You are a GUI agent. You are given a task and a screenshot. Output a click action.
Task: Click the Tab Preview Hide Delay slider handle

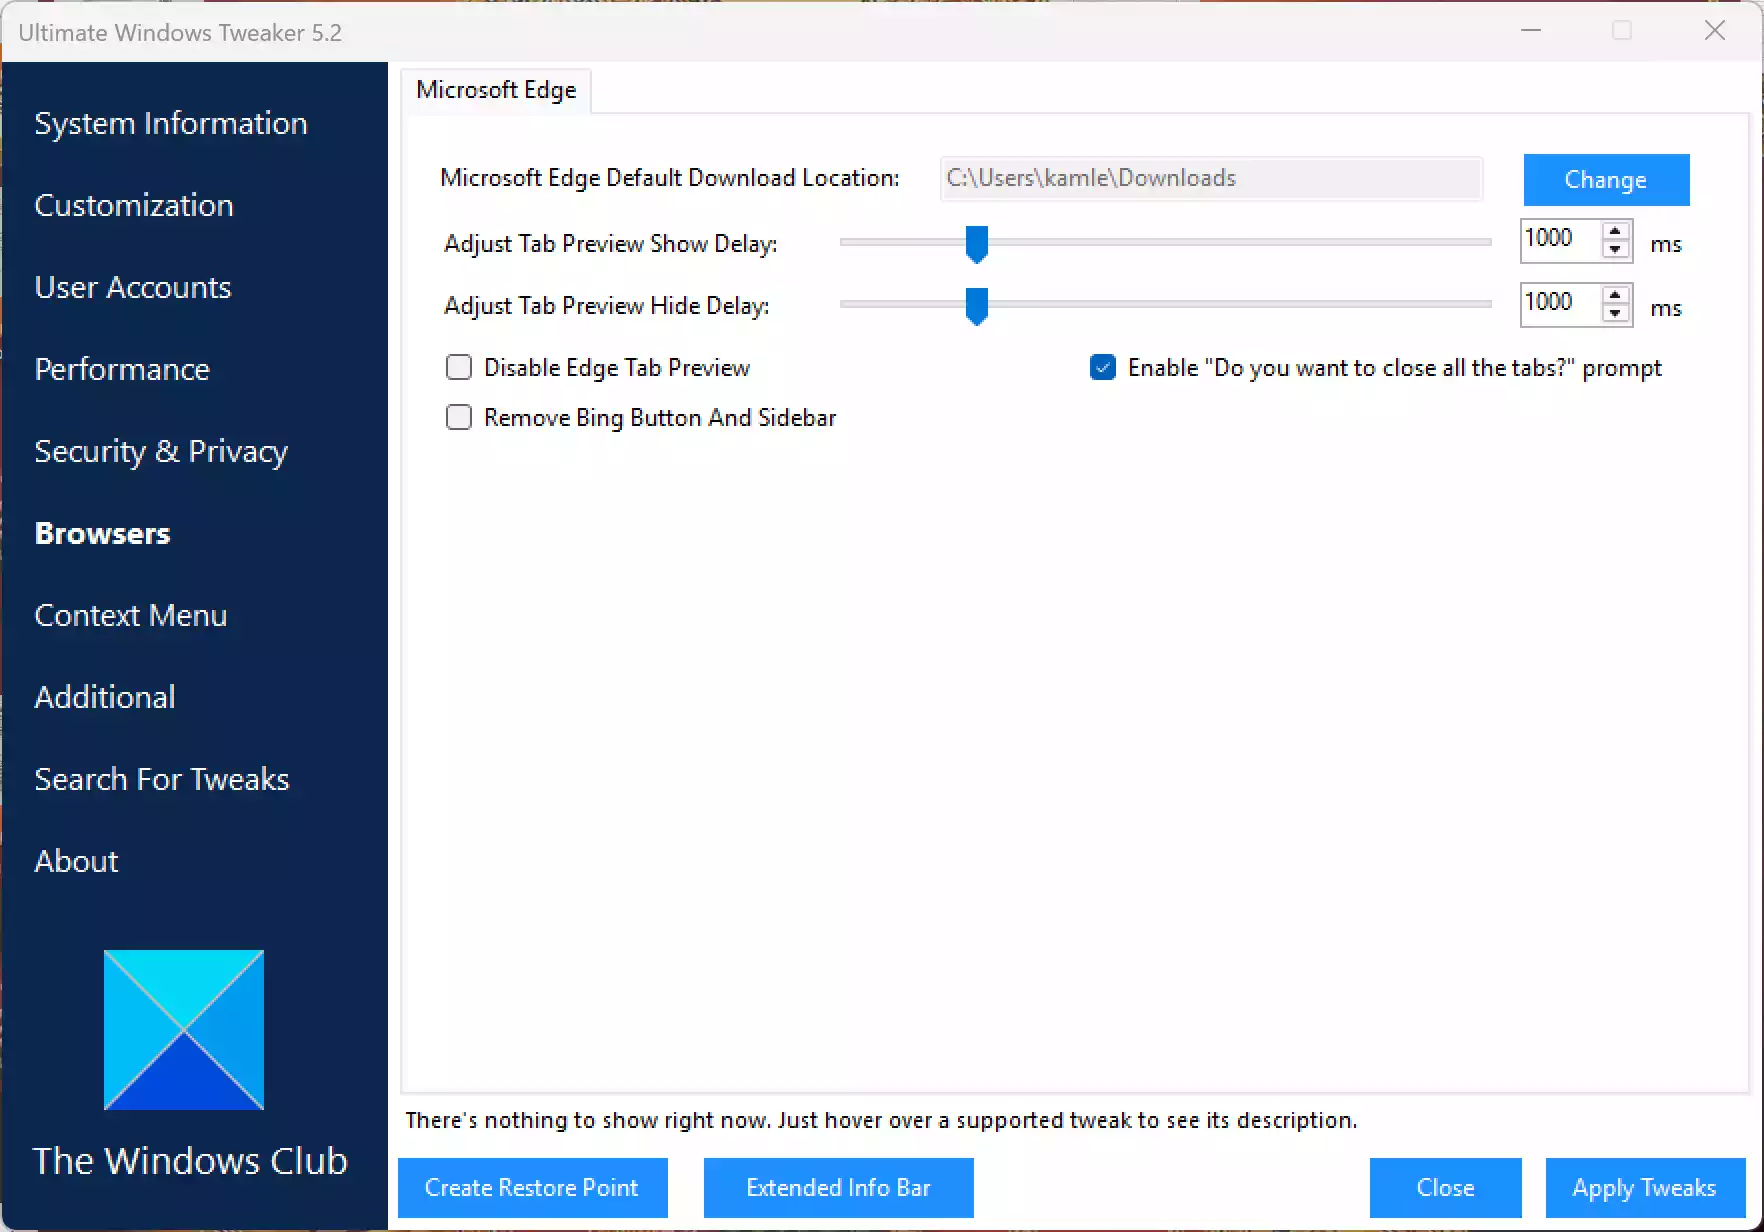[x=977, y=306]
